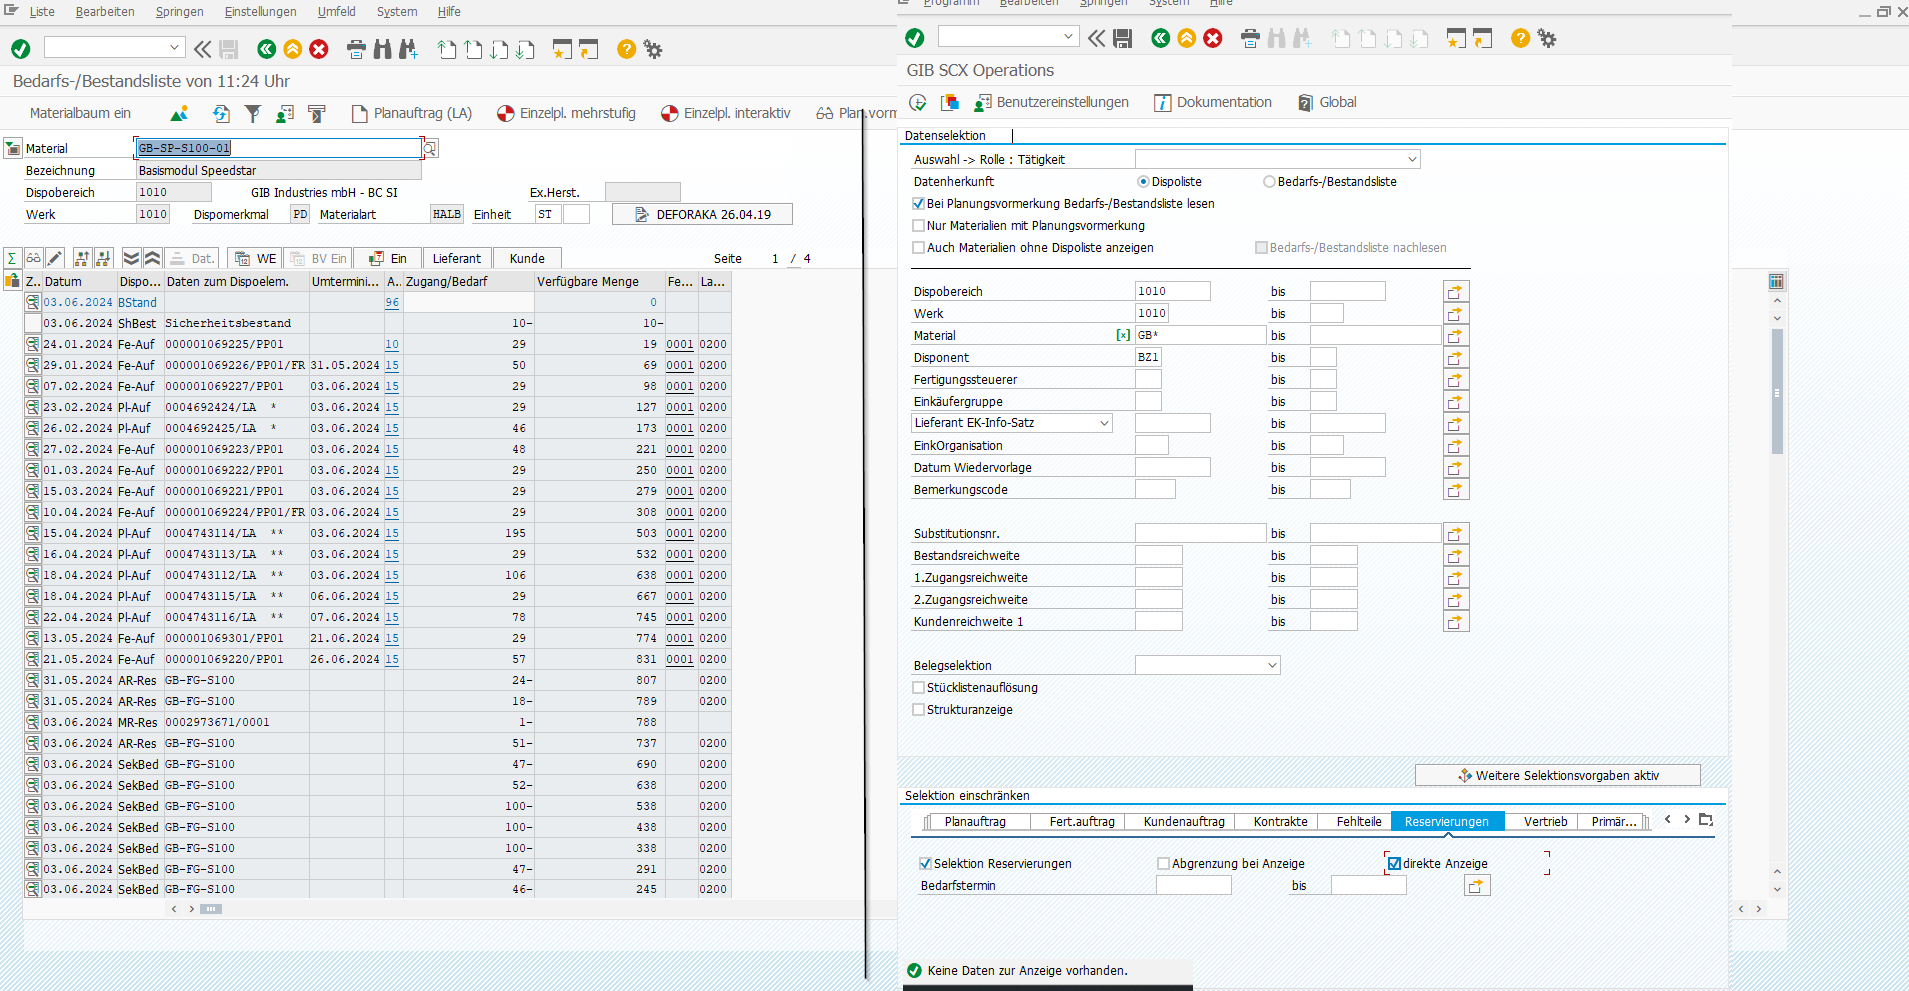Expand the Belegselektion dropdown
The height and width of the screenshot is (991, 1909).
click(x=1272, y=666)
